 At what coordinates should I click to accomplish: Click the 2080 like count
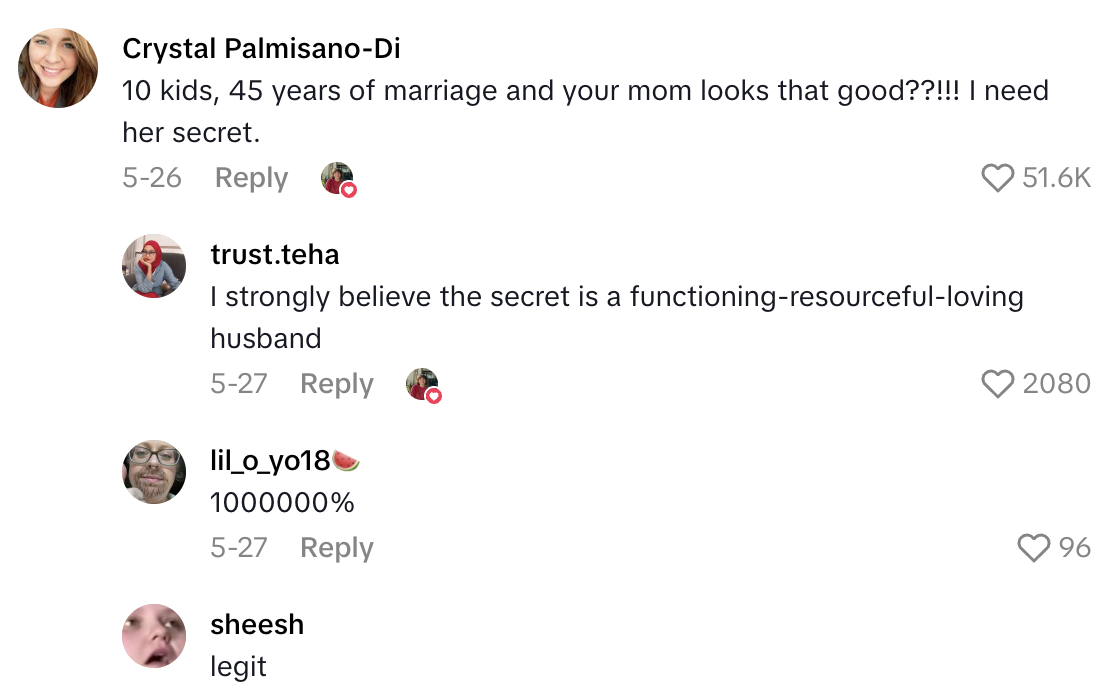point(1056,384)
